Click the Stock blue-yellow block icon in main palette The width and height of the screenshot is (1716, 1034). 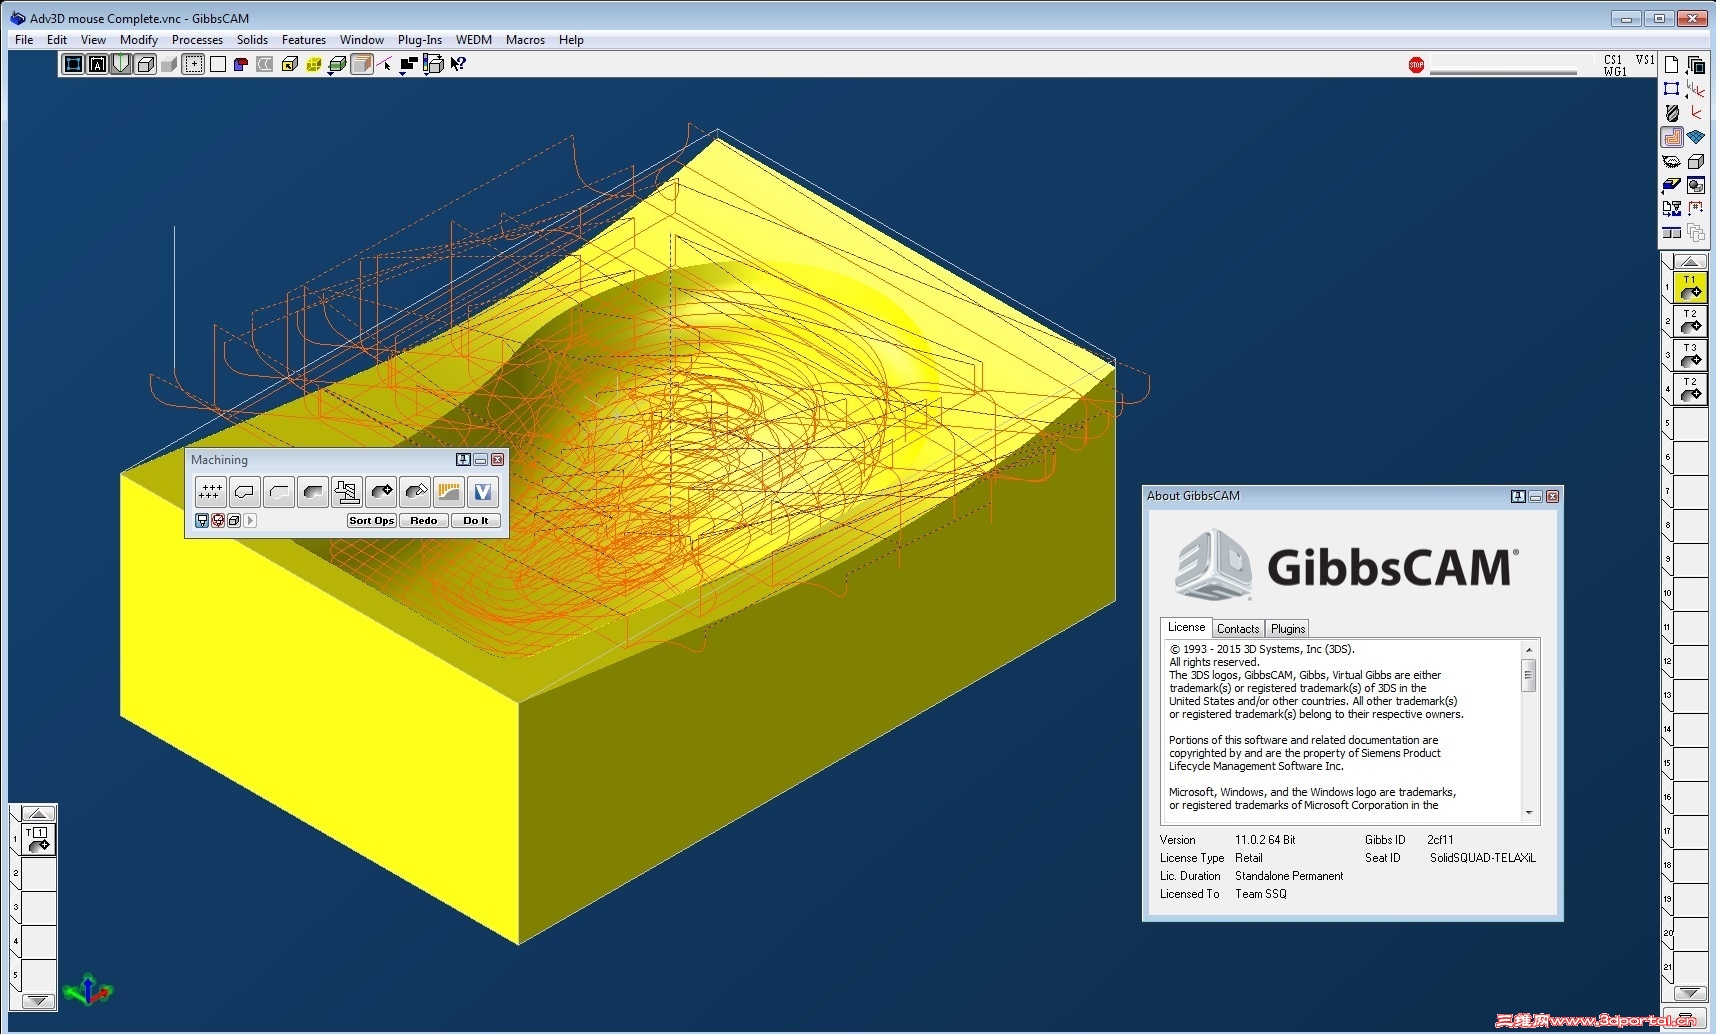coord(1672,185)
